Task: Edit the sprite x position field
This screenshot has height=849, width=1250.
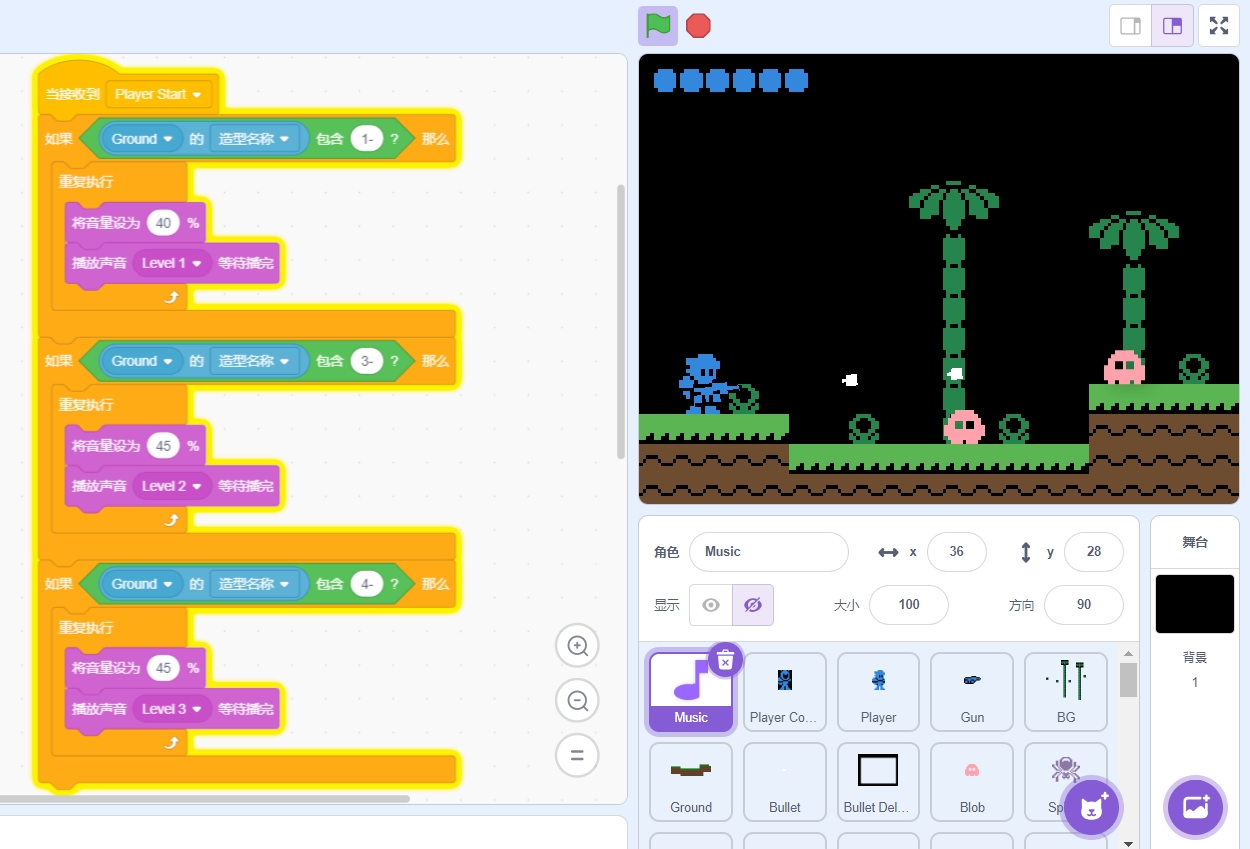Action: tap(956, 552)
